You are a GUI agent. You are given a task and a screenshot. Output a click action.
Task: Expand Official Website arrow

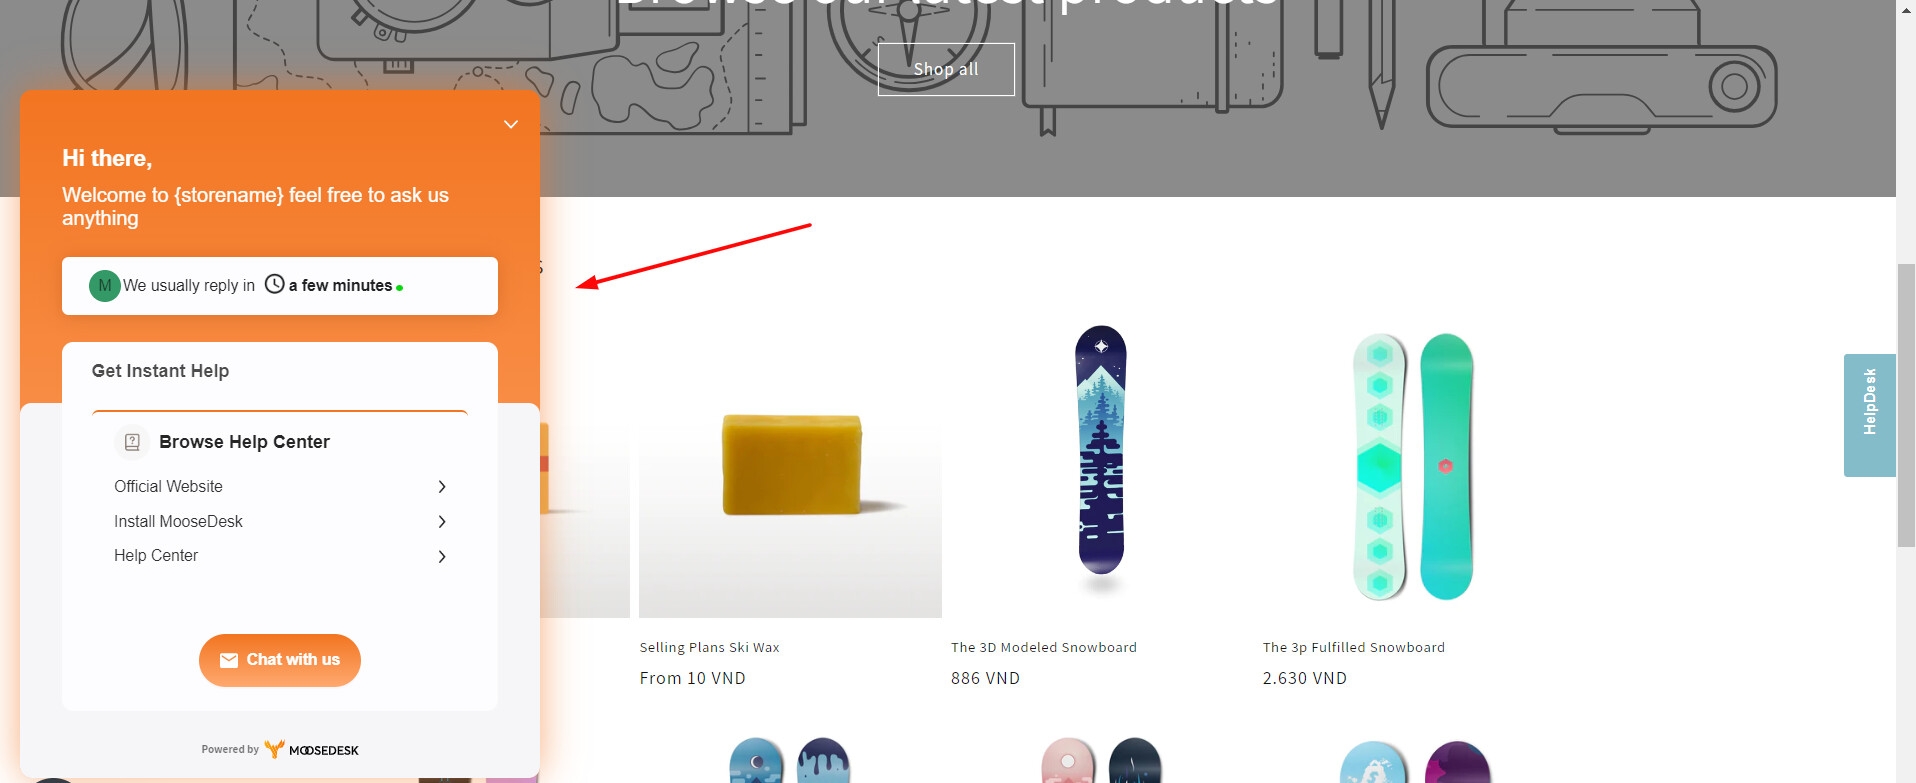coord(442,487)
